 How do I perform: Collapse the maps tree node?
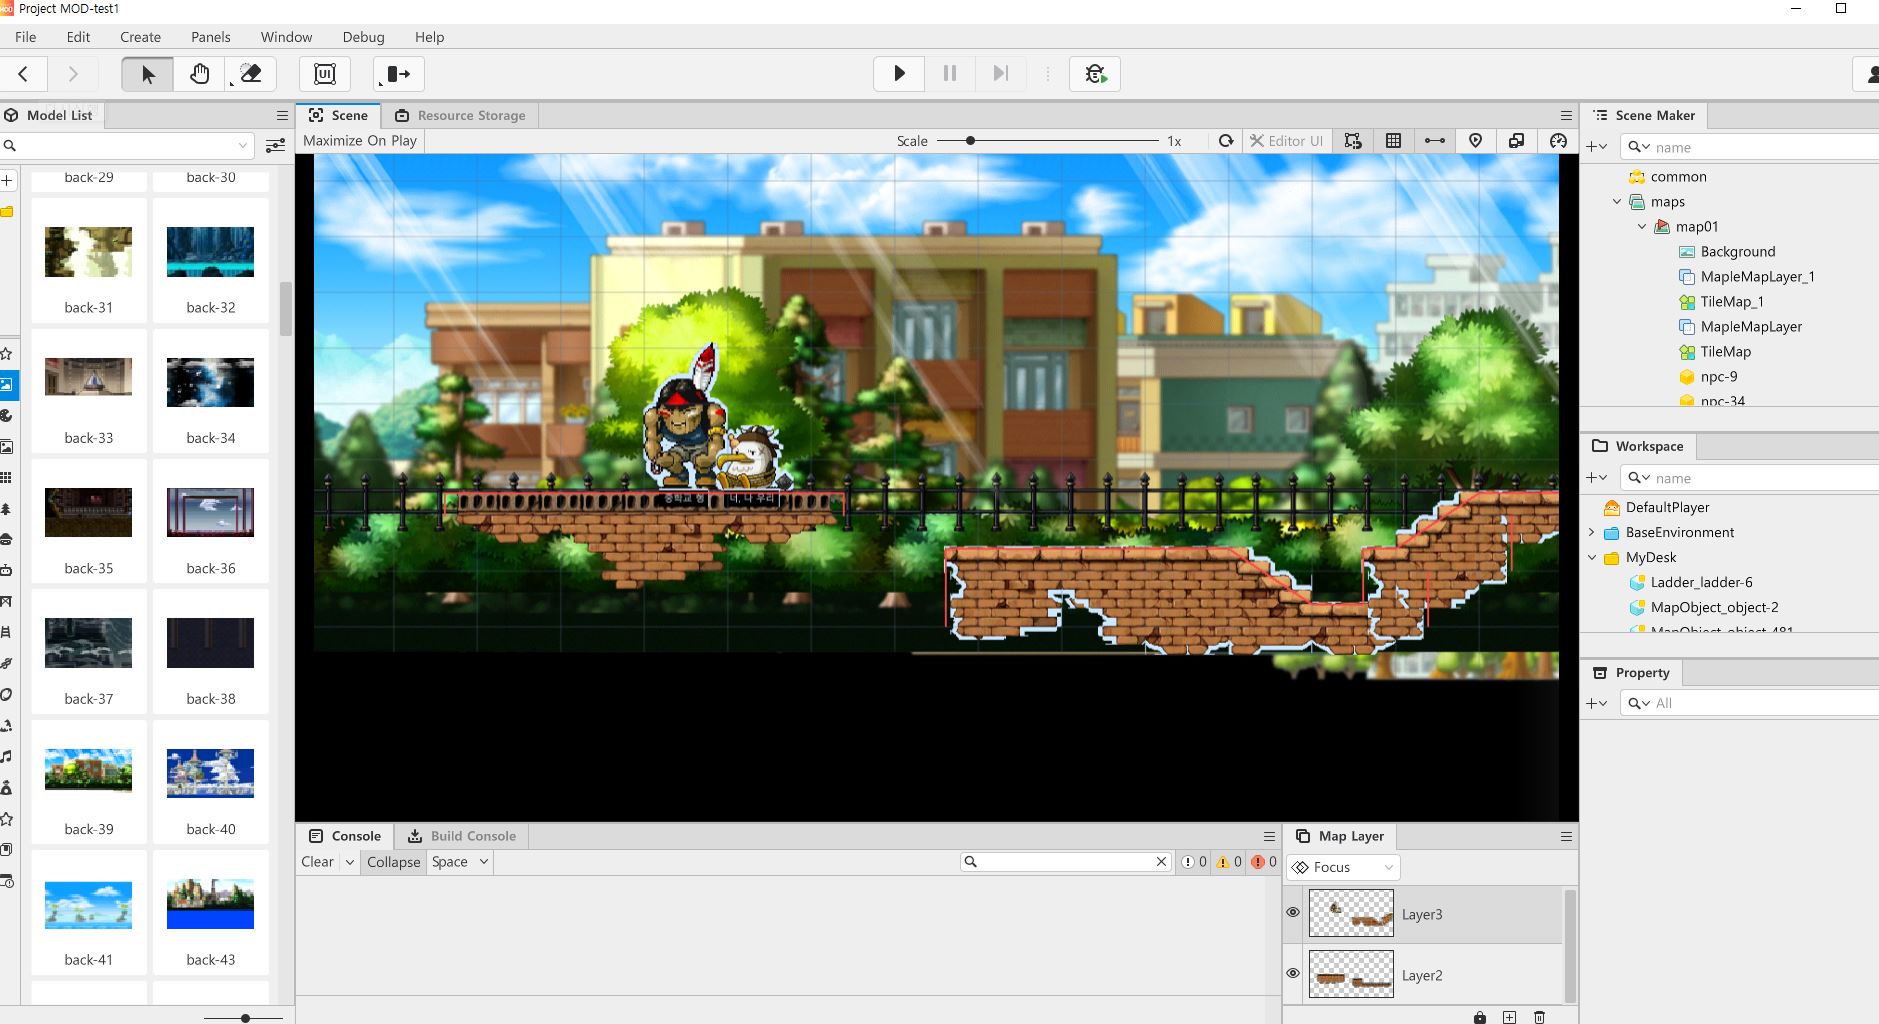click(1617, 202)
